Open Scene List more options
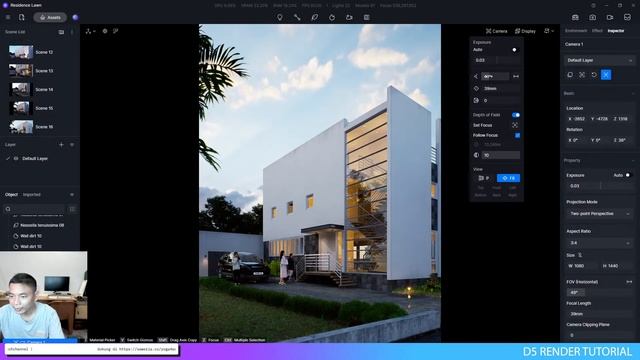 point(72,32)
